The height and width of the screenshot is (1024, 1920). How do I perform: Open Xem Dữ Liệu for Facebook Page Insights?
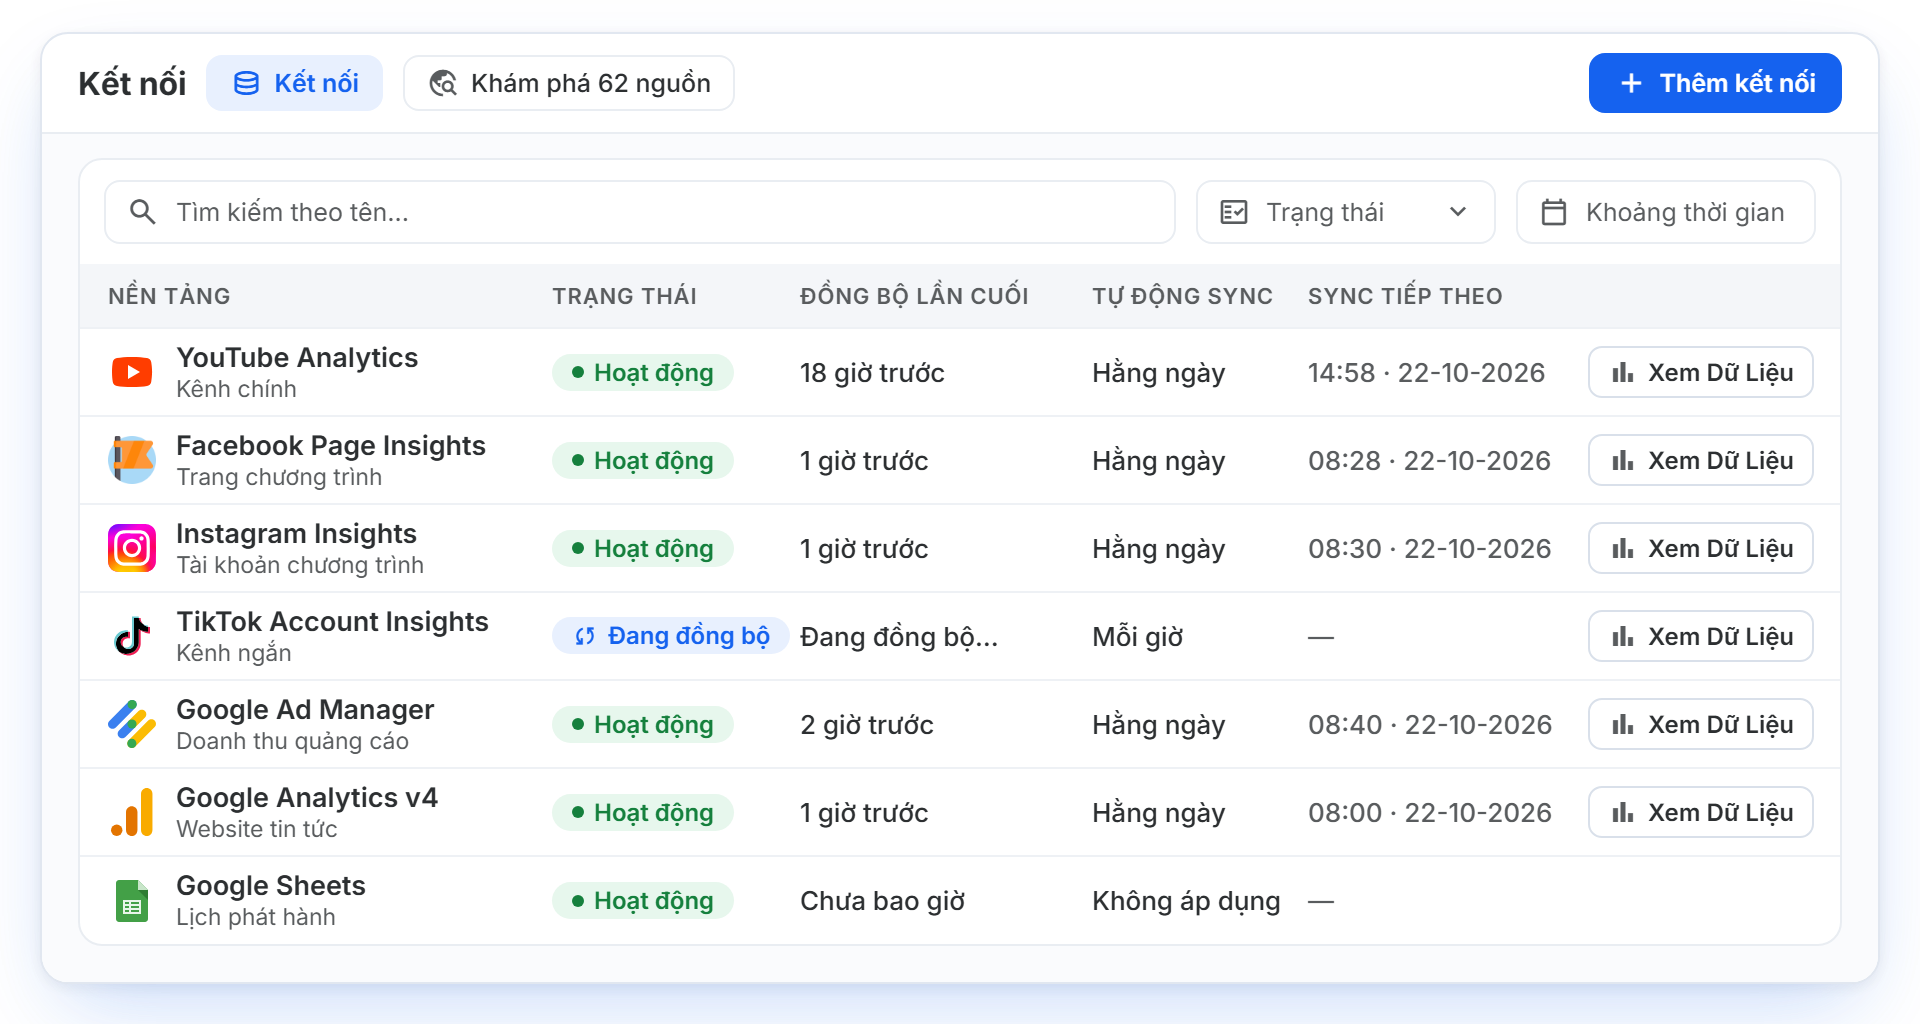1701,460
